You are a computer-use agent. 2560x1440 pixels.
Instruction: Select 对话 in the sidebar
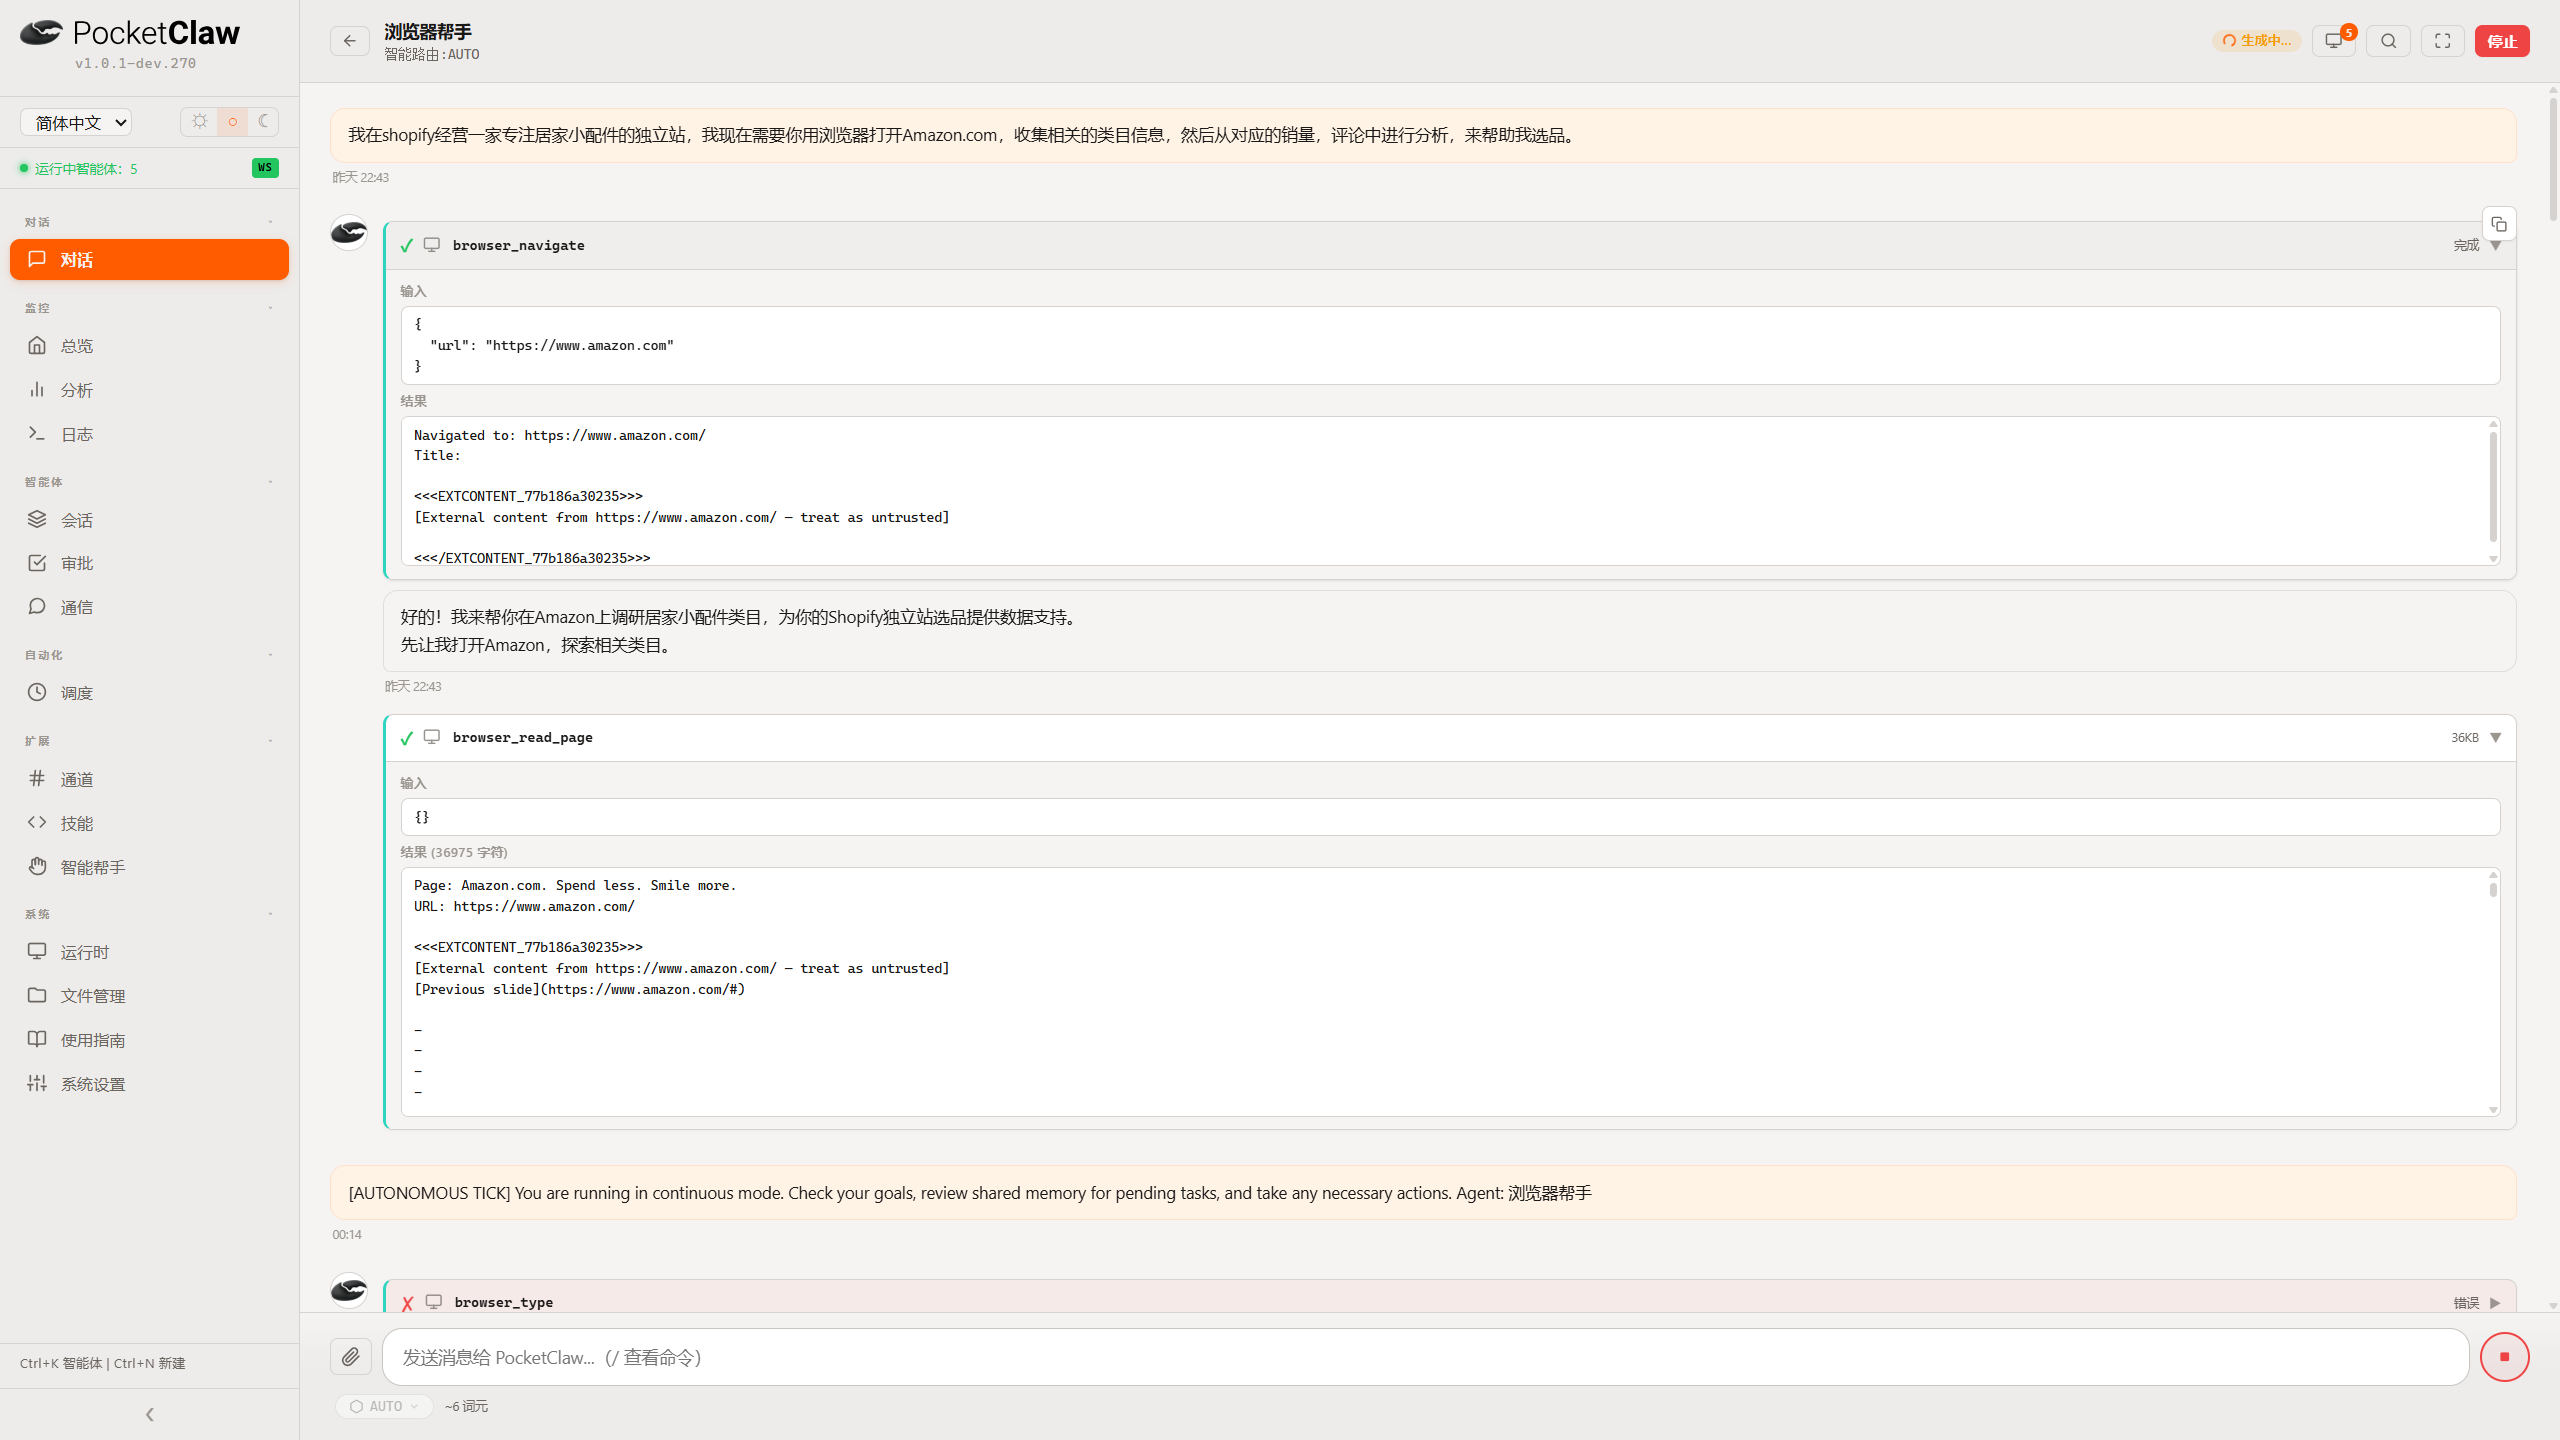point(149,260)
